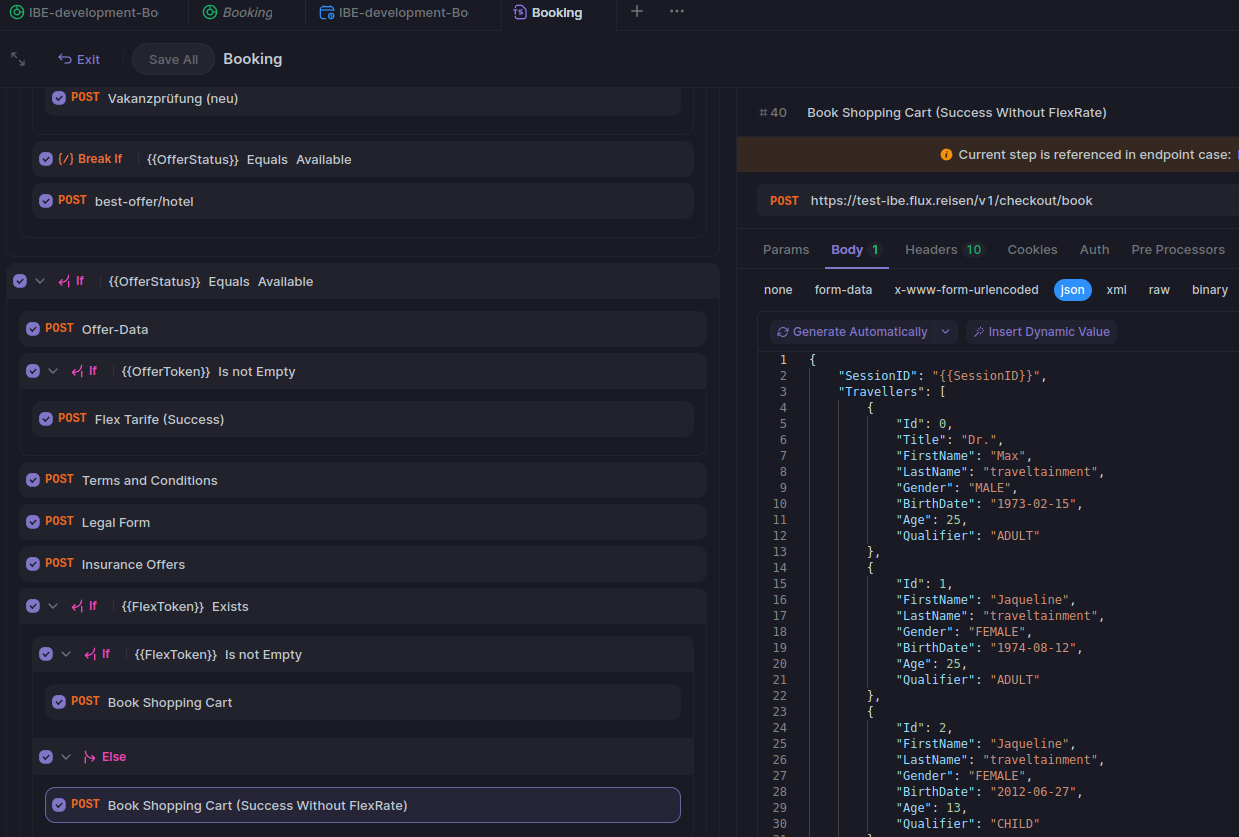Click the step title Book Shopping Cart (Success Without FlexRate)

point(956,113)
